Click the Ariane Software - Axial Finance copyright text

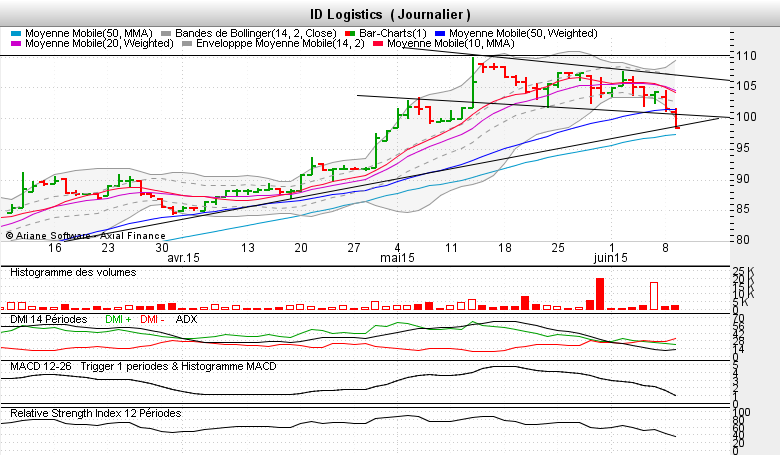pyautogui.click(x=86, y=236)
